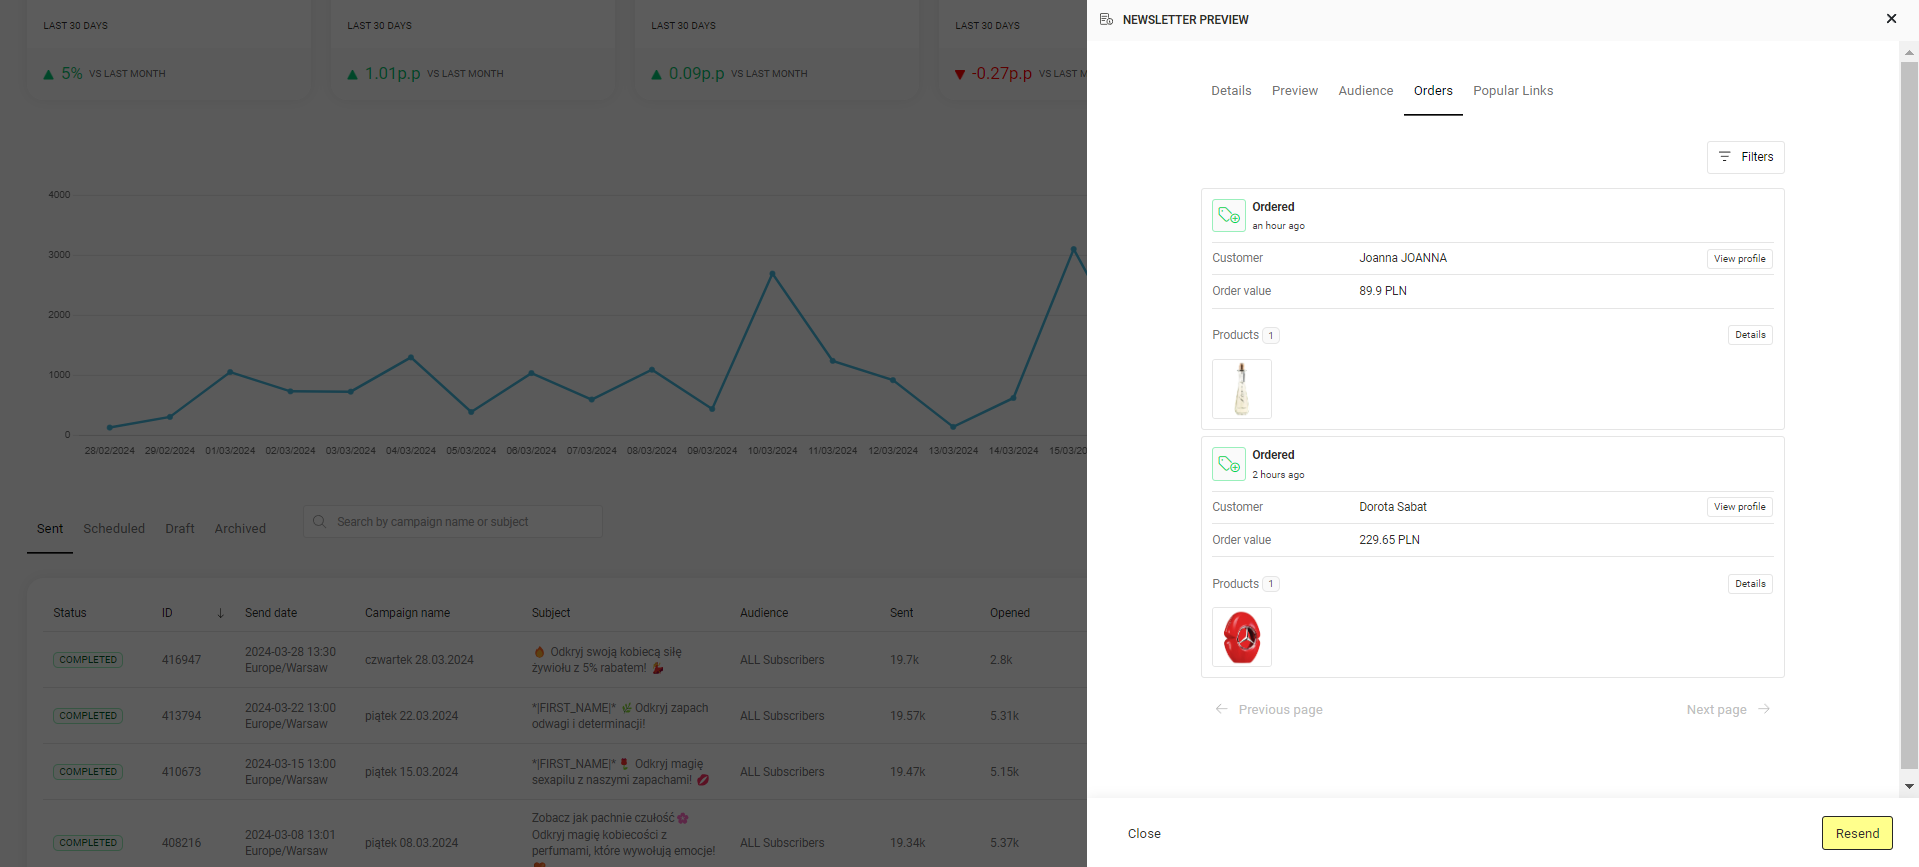Click the red -0.27p.p down-trend arrow
Image resolution: width=1919 pixels, height=867 pixels.
point(960,74)
